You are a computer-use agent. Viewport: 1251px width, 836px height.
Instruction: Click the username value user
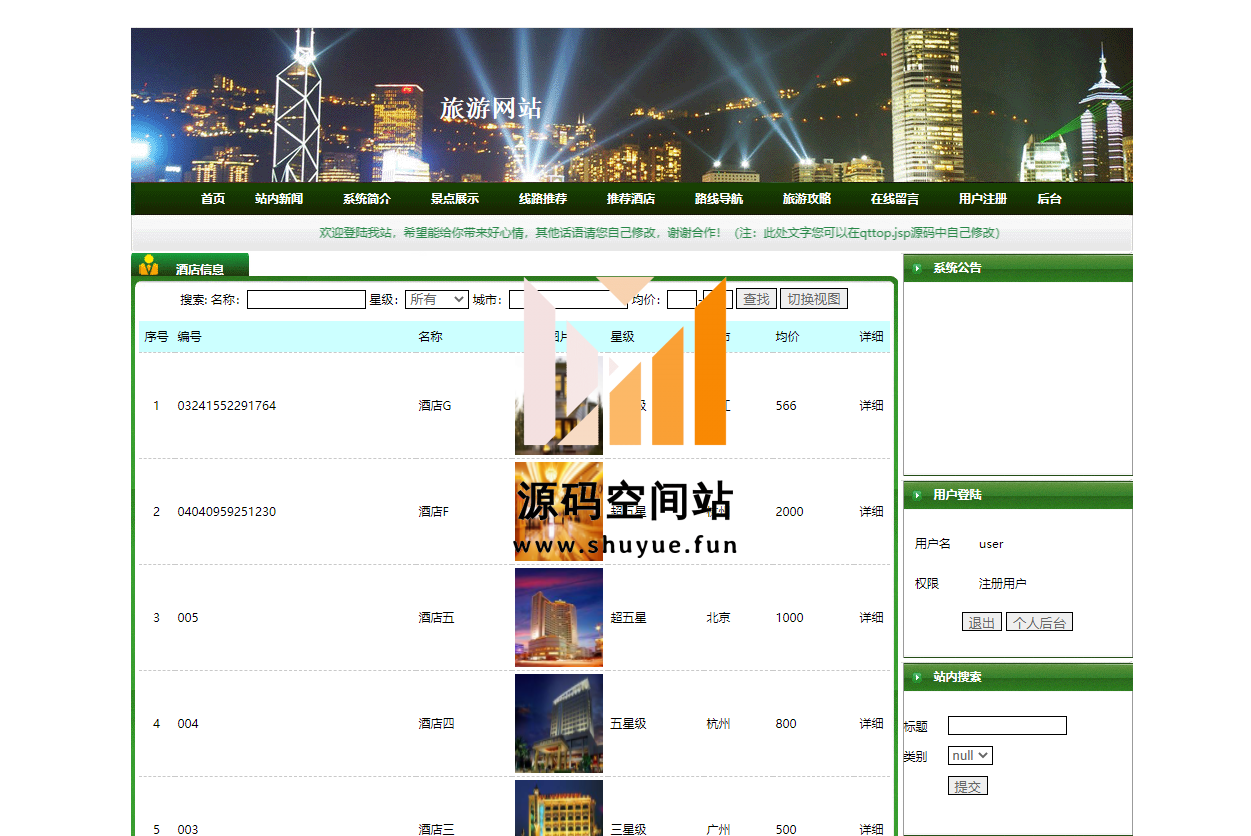pos(991,544)
